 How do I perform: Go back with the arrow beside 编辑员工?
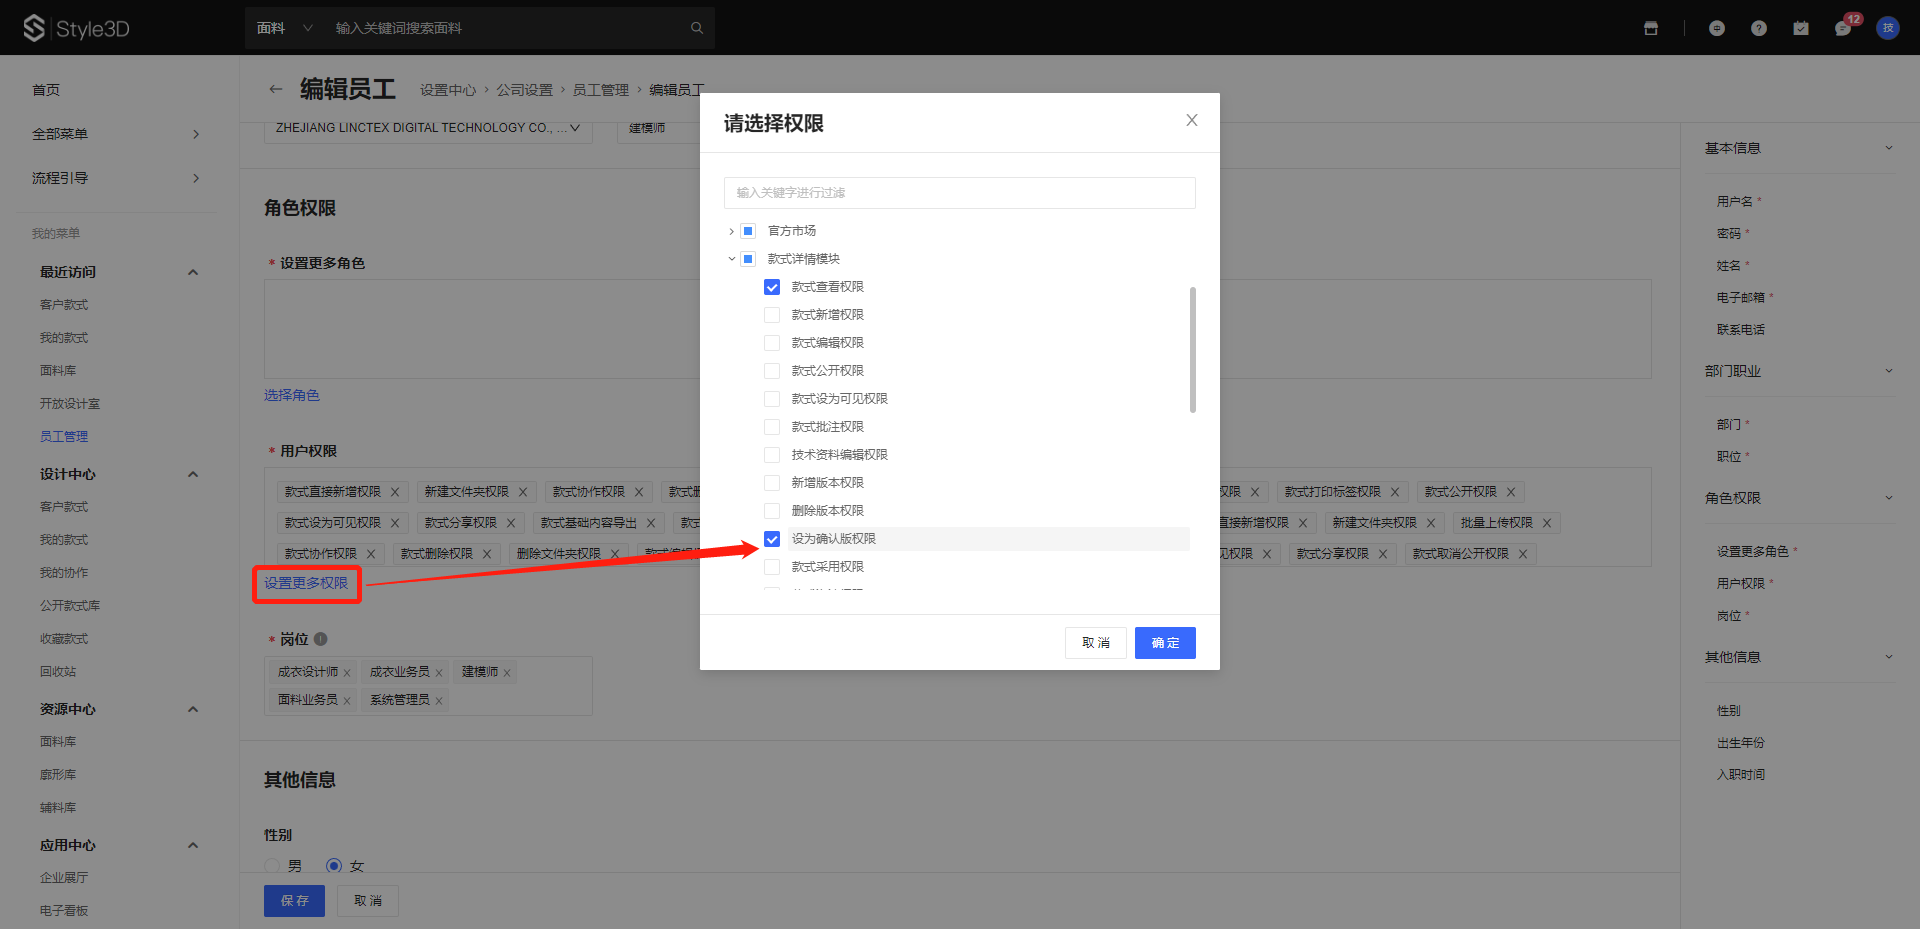(275, 89)
